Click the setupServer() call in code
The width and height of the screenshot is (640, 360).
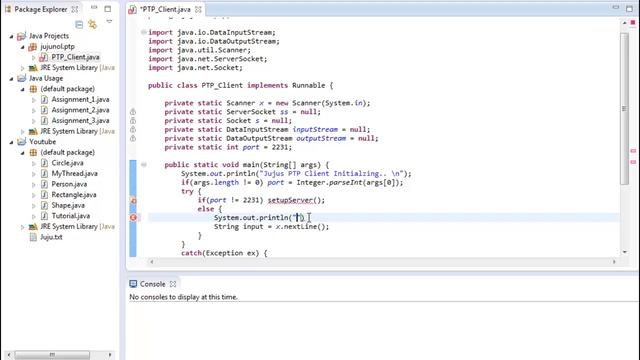pyautogui.click(x=296, y=200)
